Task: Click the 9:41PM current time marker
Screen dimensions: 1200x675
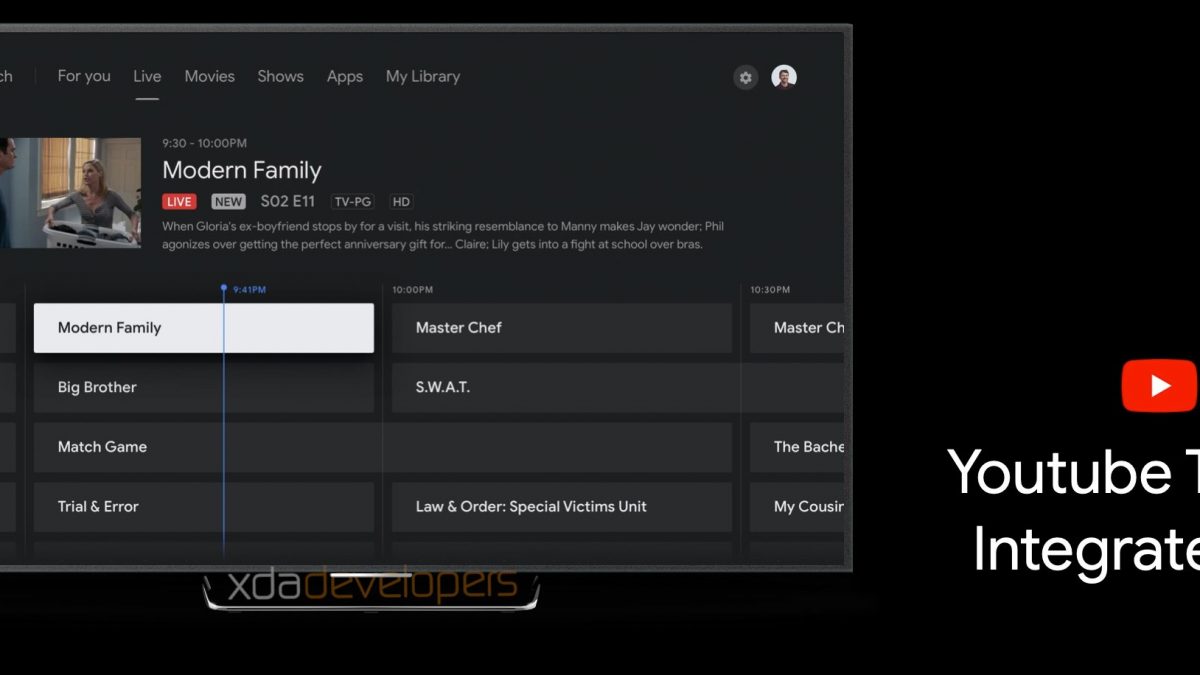Action: 245,289
